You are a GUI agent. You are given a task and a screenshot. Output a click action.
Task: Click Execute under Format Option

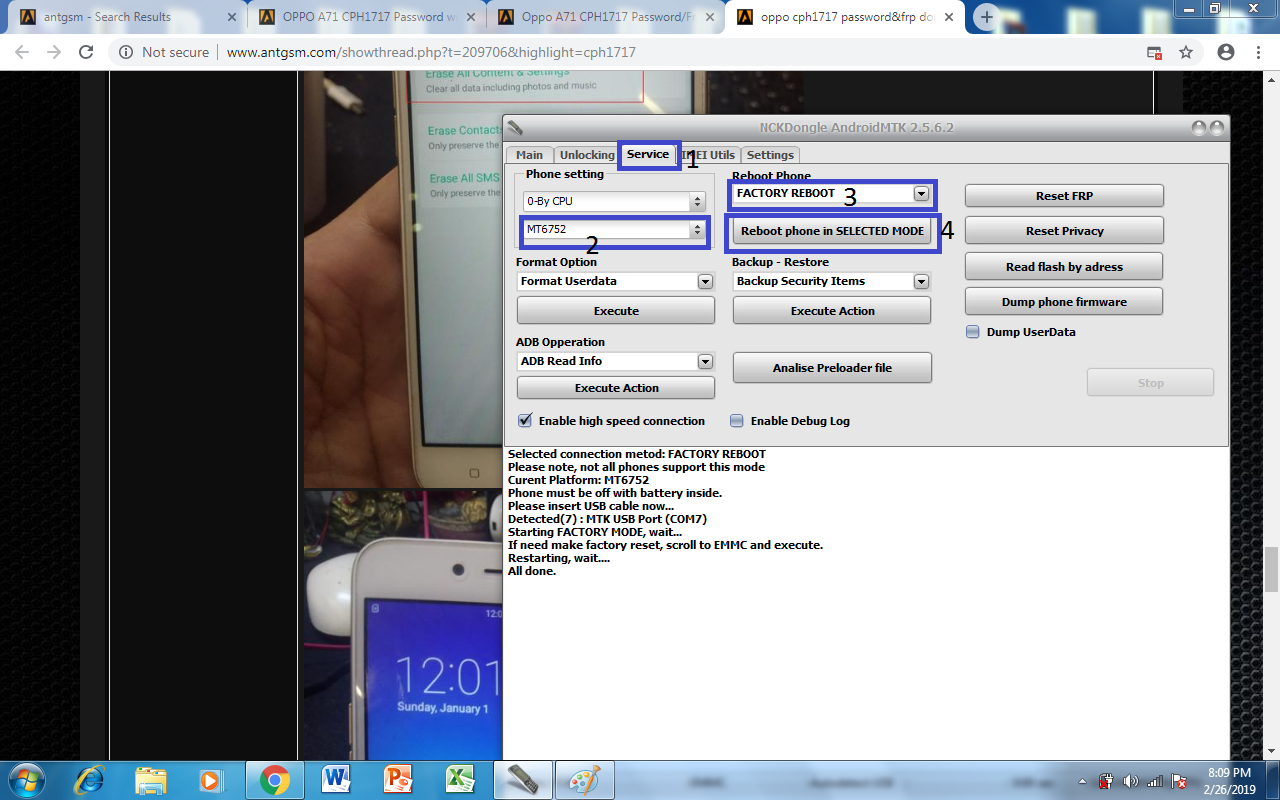click(616, 311)
